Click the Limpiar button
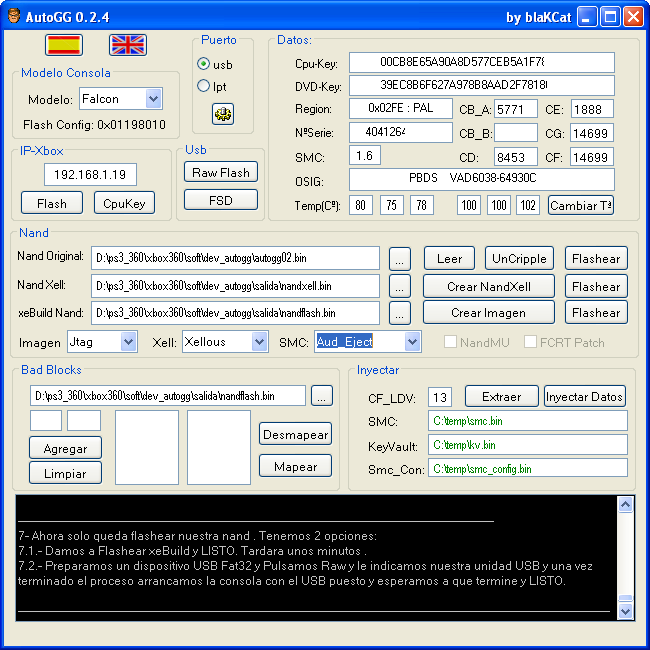Viewport: 650px width, 650px height. [x=65, y=473]
